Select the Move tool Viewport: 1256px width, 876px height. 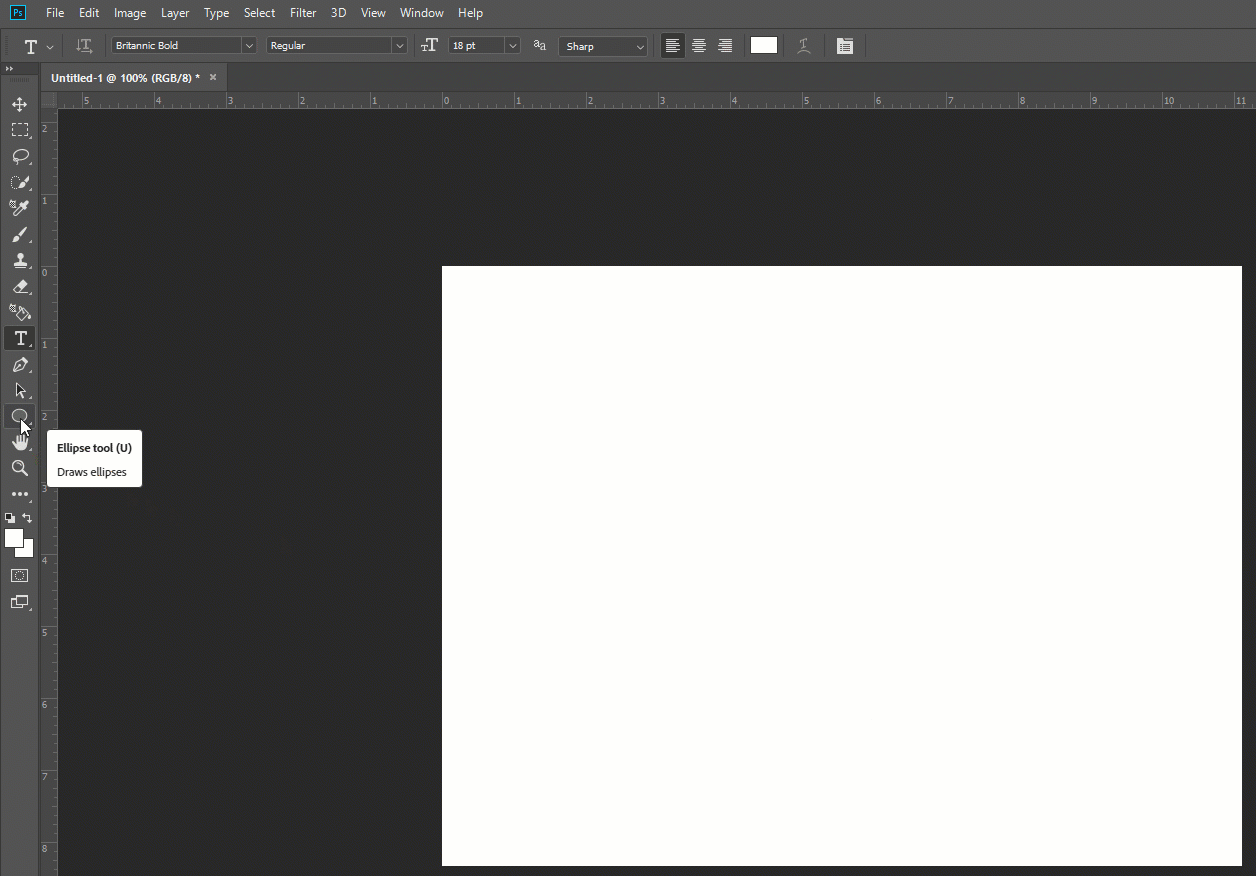point(20,104)
